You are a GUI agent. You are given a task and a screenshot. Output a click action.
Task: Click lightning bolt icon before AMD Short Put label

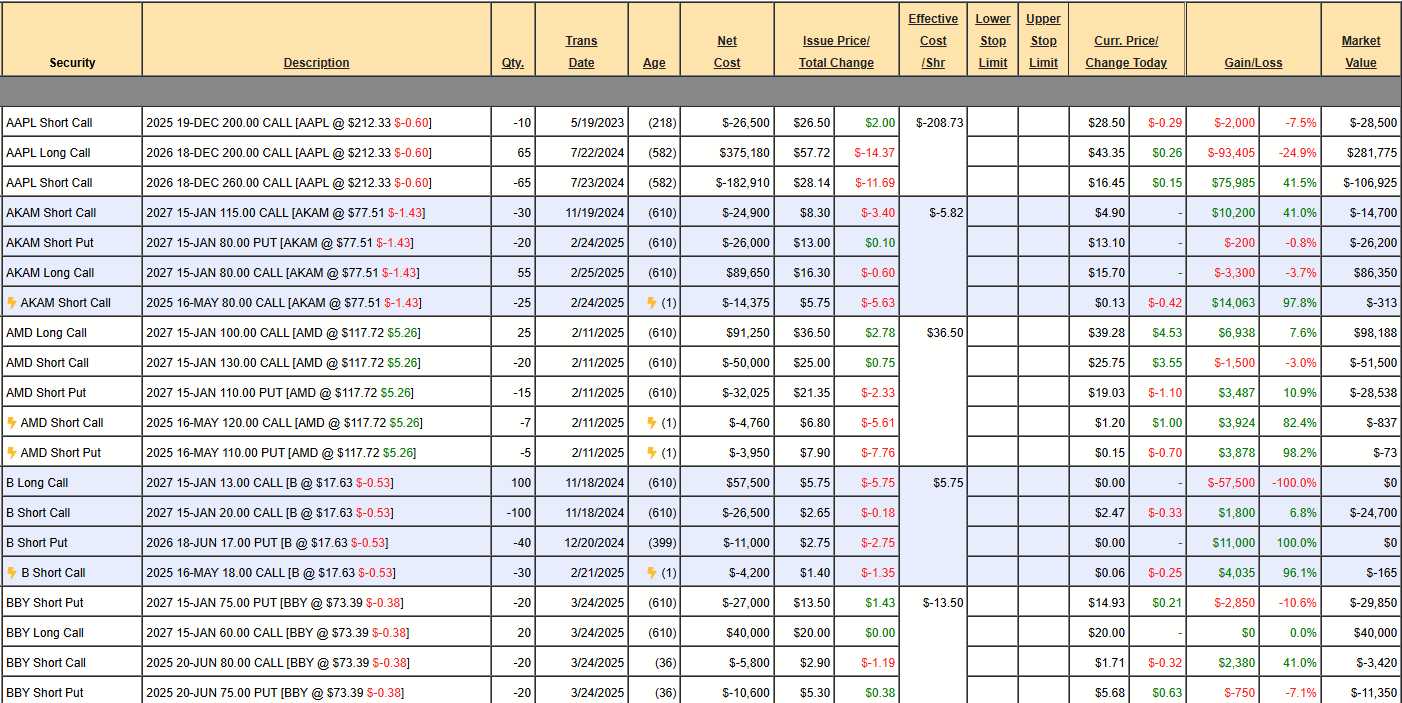point(12,452)
